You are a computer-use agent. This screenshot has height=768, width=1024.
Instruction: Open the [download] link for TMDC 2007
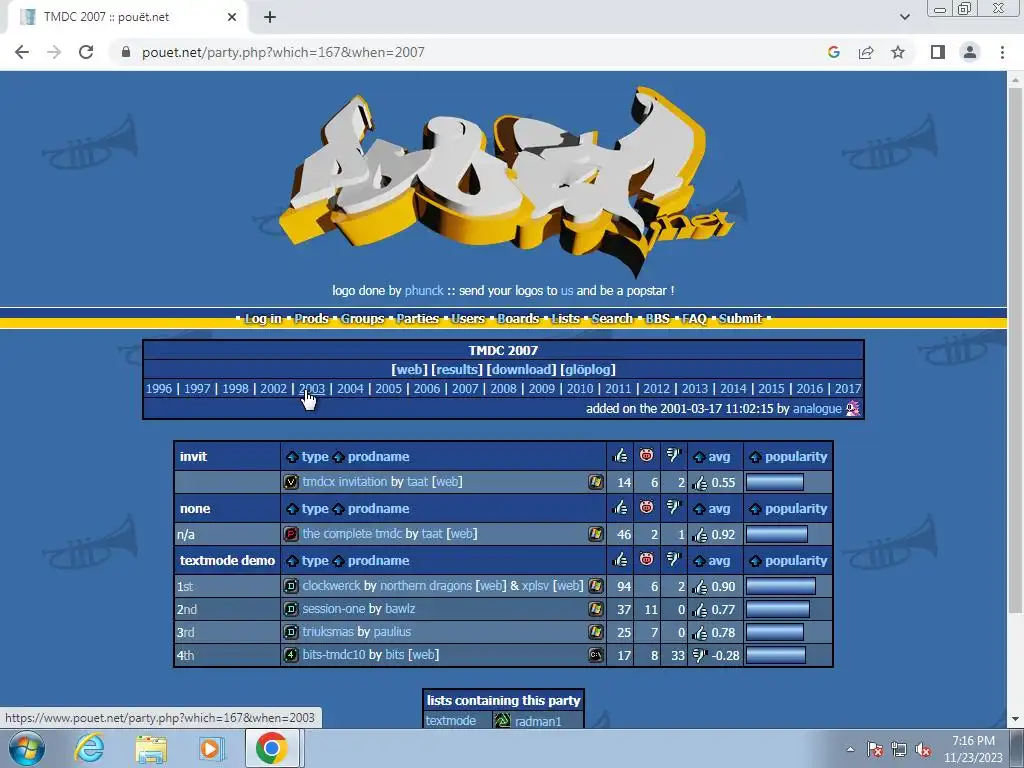521,370
